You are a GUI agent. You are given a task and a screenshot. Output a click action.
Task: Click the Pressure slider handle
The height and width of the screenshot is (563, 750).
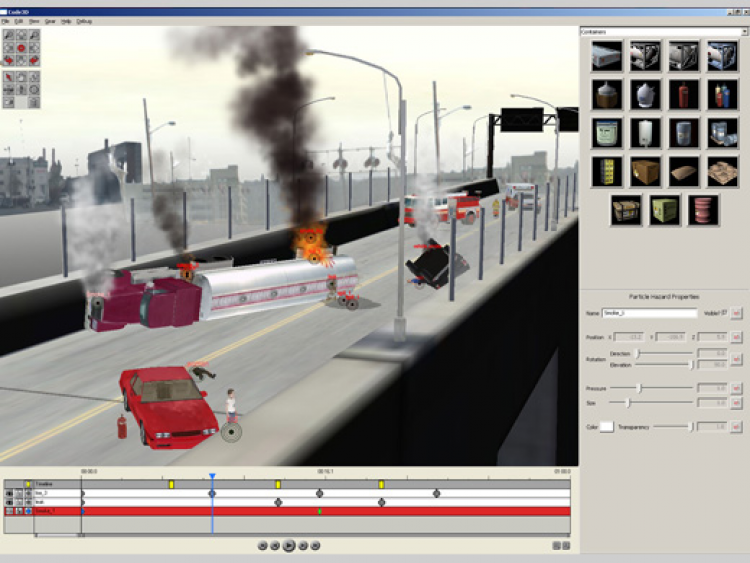640,388
